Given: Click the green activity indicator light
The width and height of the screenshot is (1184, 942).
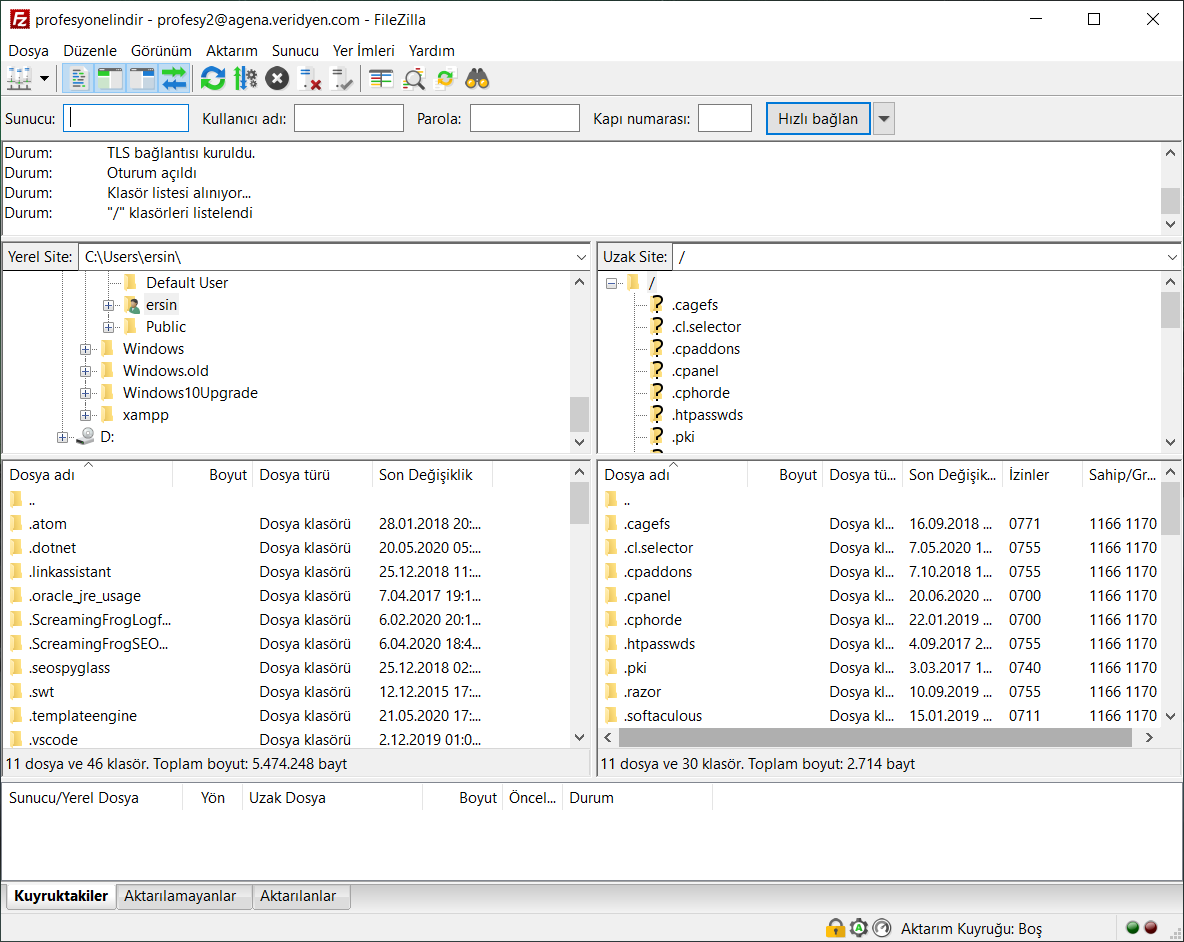Looking at the screenshot, I should (x=1133, y=928).
